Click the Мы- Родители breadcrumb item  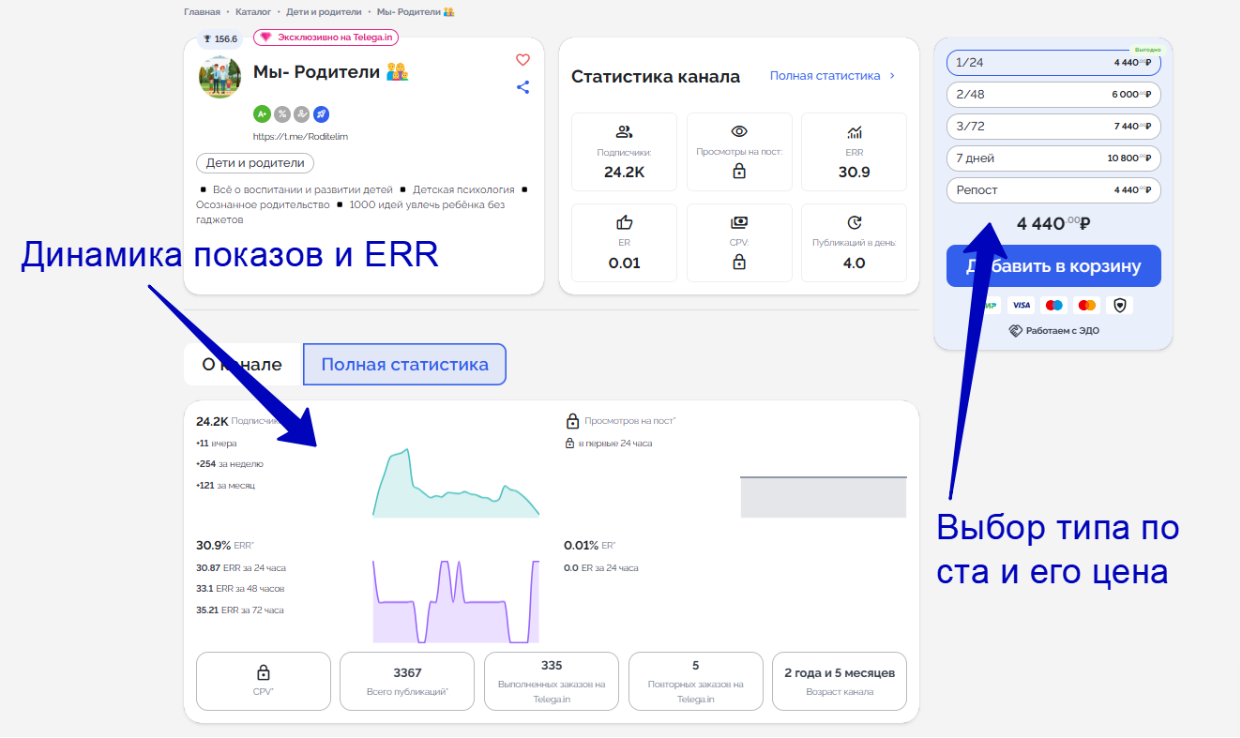coord(415,12)
